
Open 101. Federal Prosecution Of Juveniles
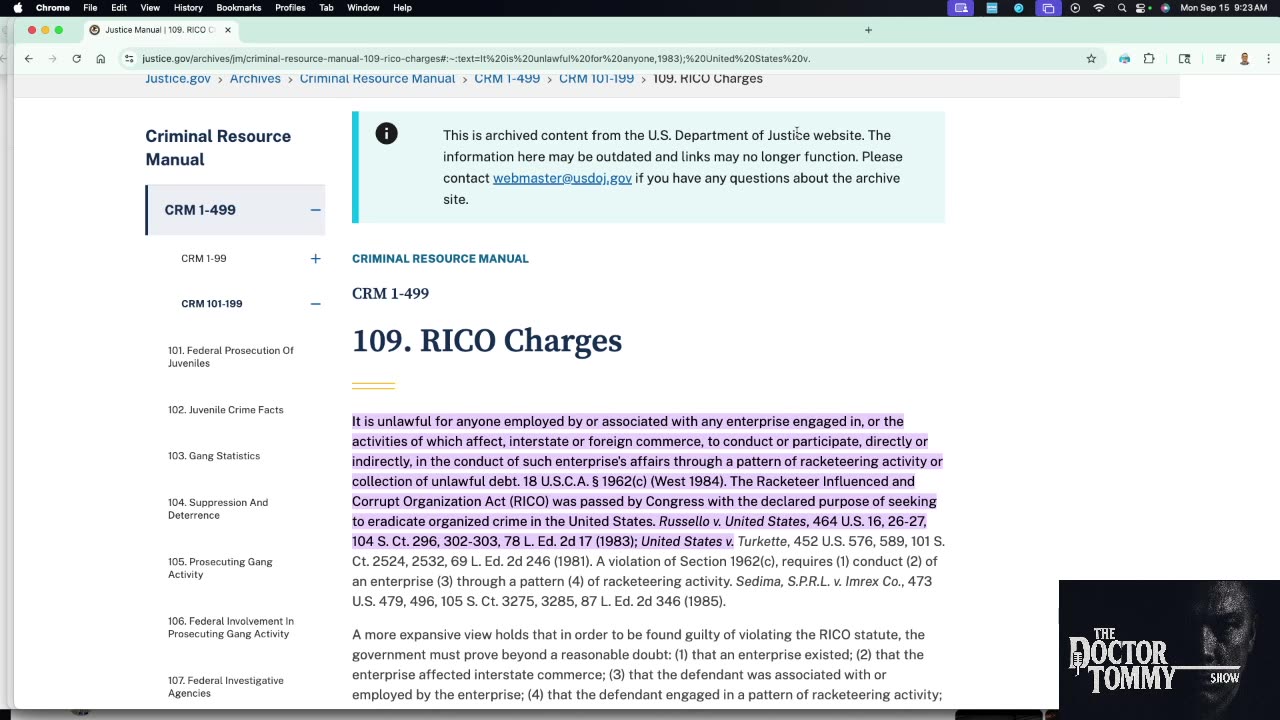click(x=231, y=357)
